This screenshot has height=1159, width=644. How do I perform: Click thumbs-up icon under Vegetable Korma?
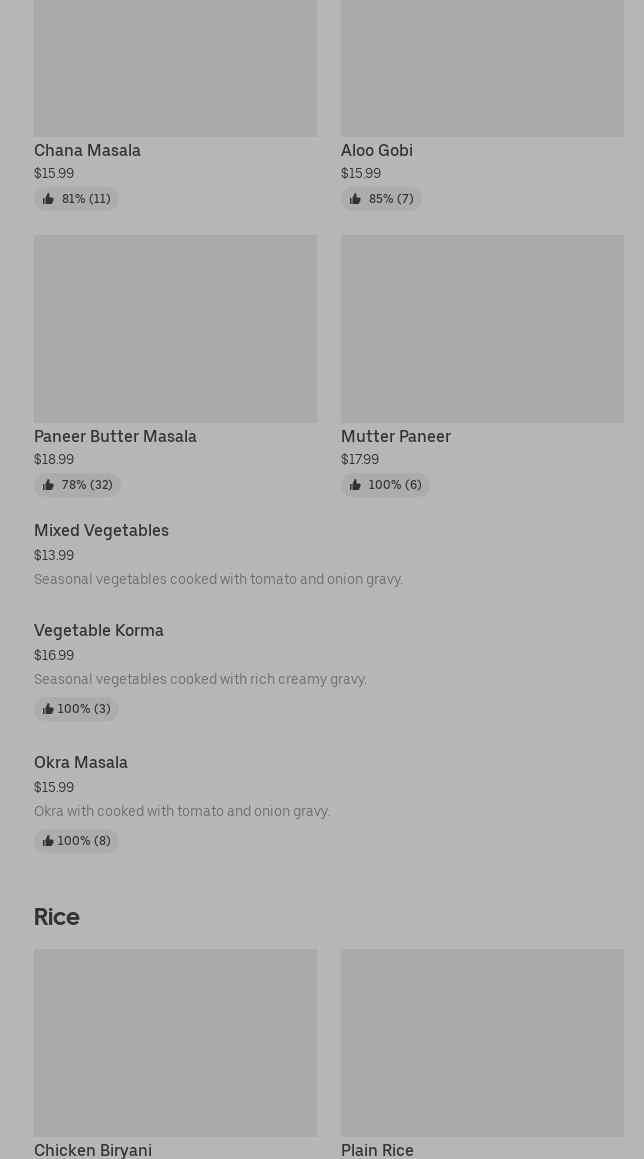[x=48, y=709]
